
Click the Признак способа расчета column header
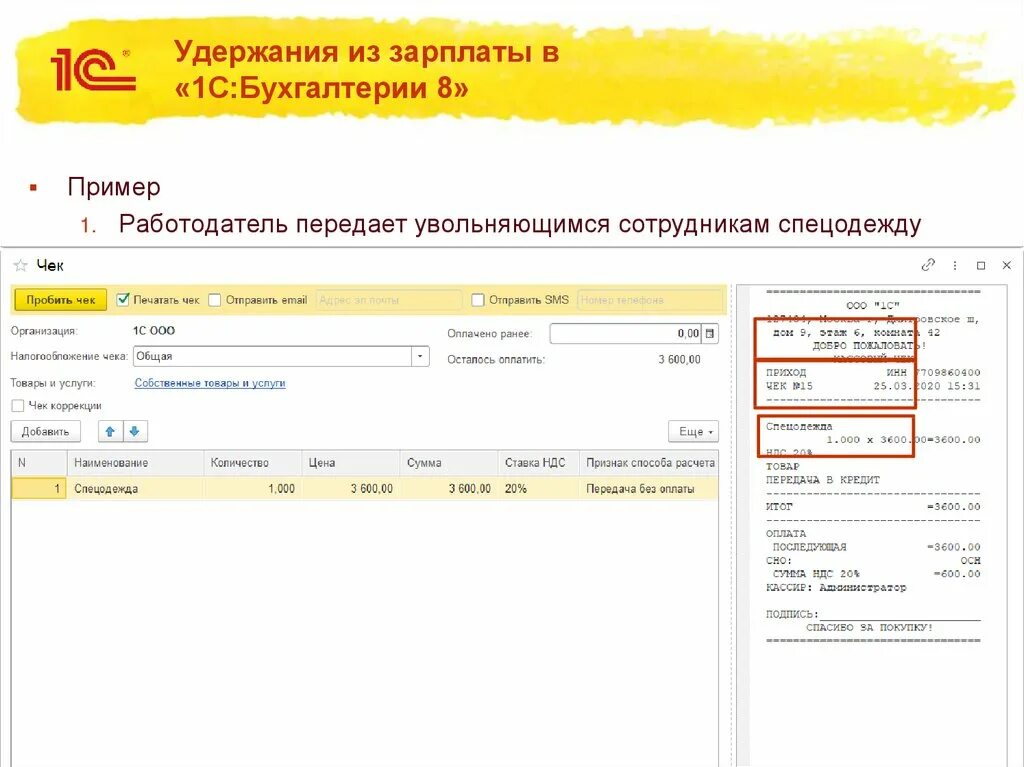[x=648, y=463]
